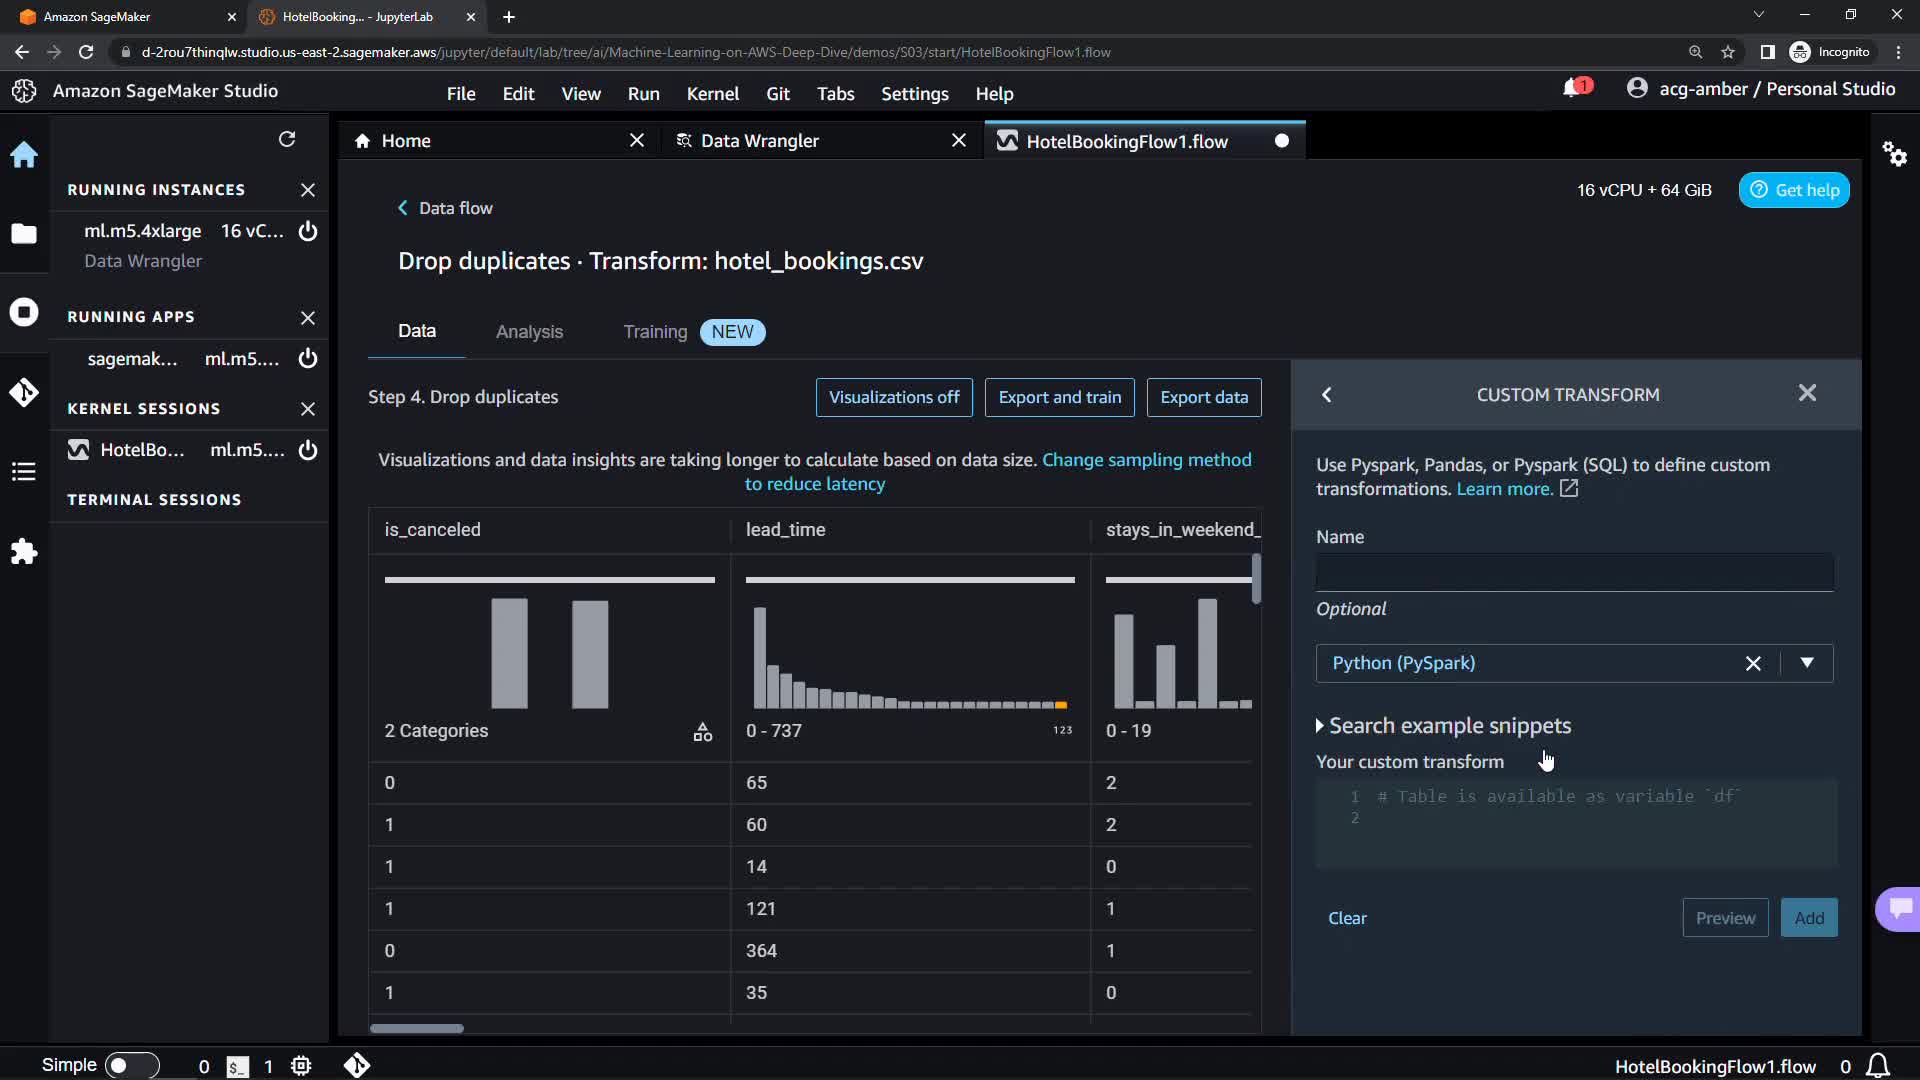Click Export and train button
The width and height of the screenshot is (1920, 1080).
coord(1059,397)
